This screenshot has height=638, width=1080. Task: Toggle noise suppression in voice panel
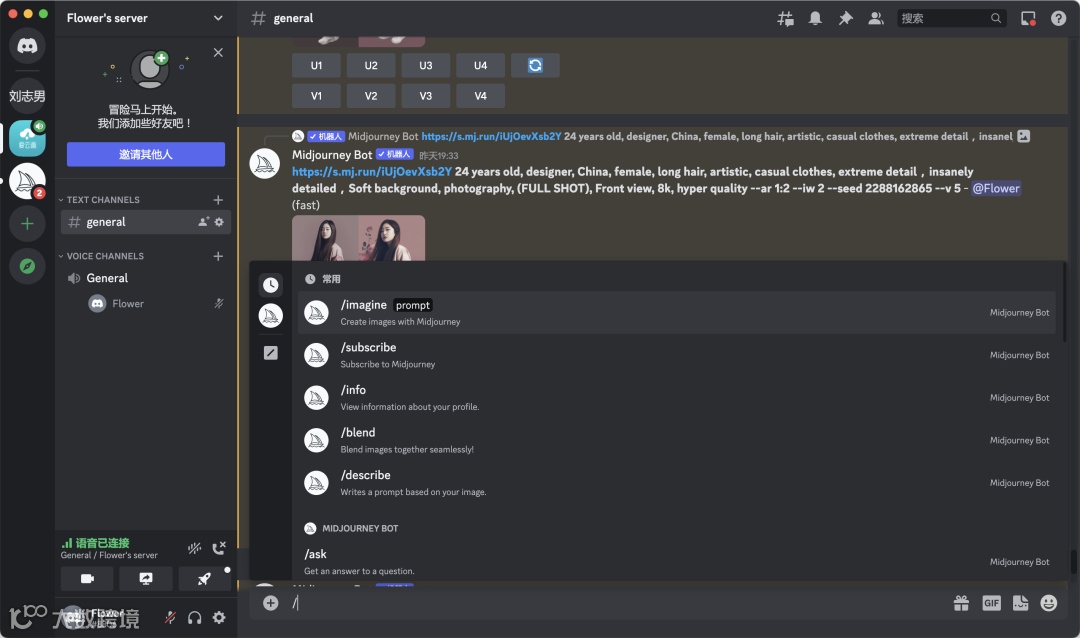(x=195, y=548)
